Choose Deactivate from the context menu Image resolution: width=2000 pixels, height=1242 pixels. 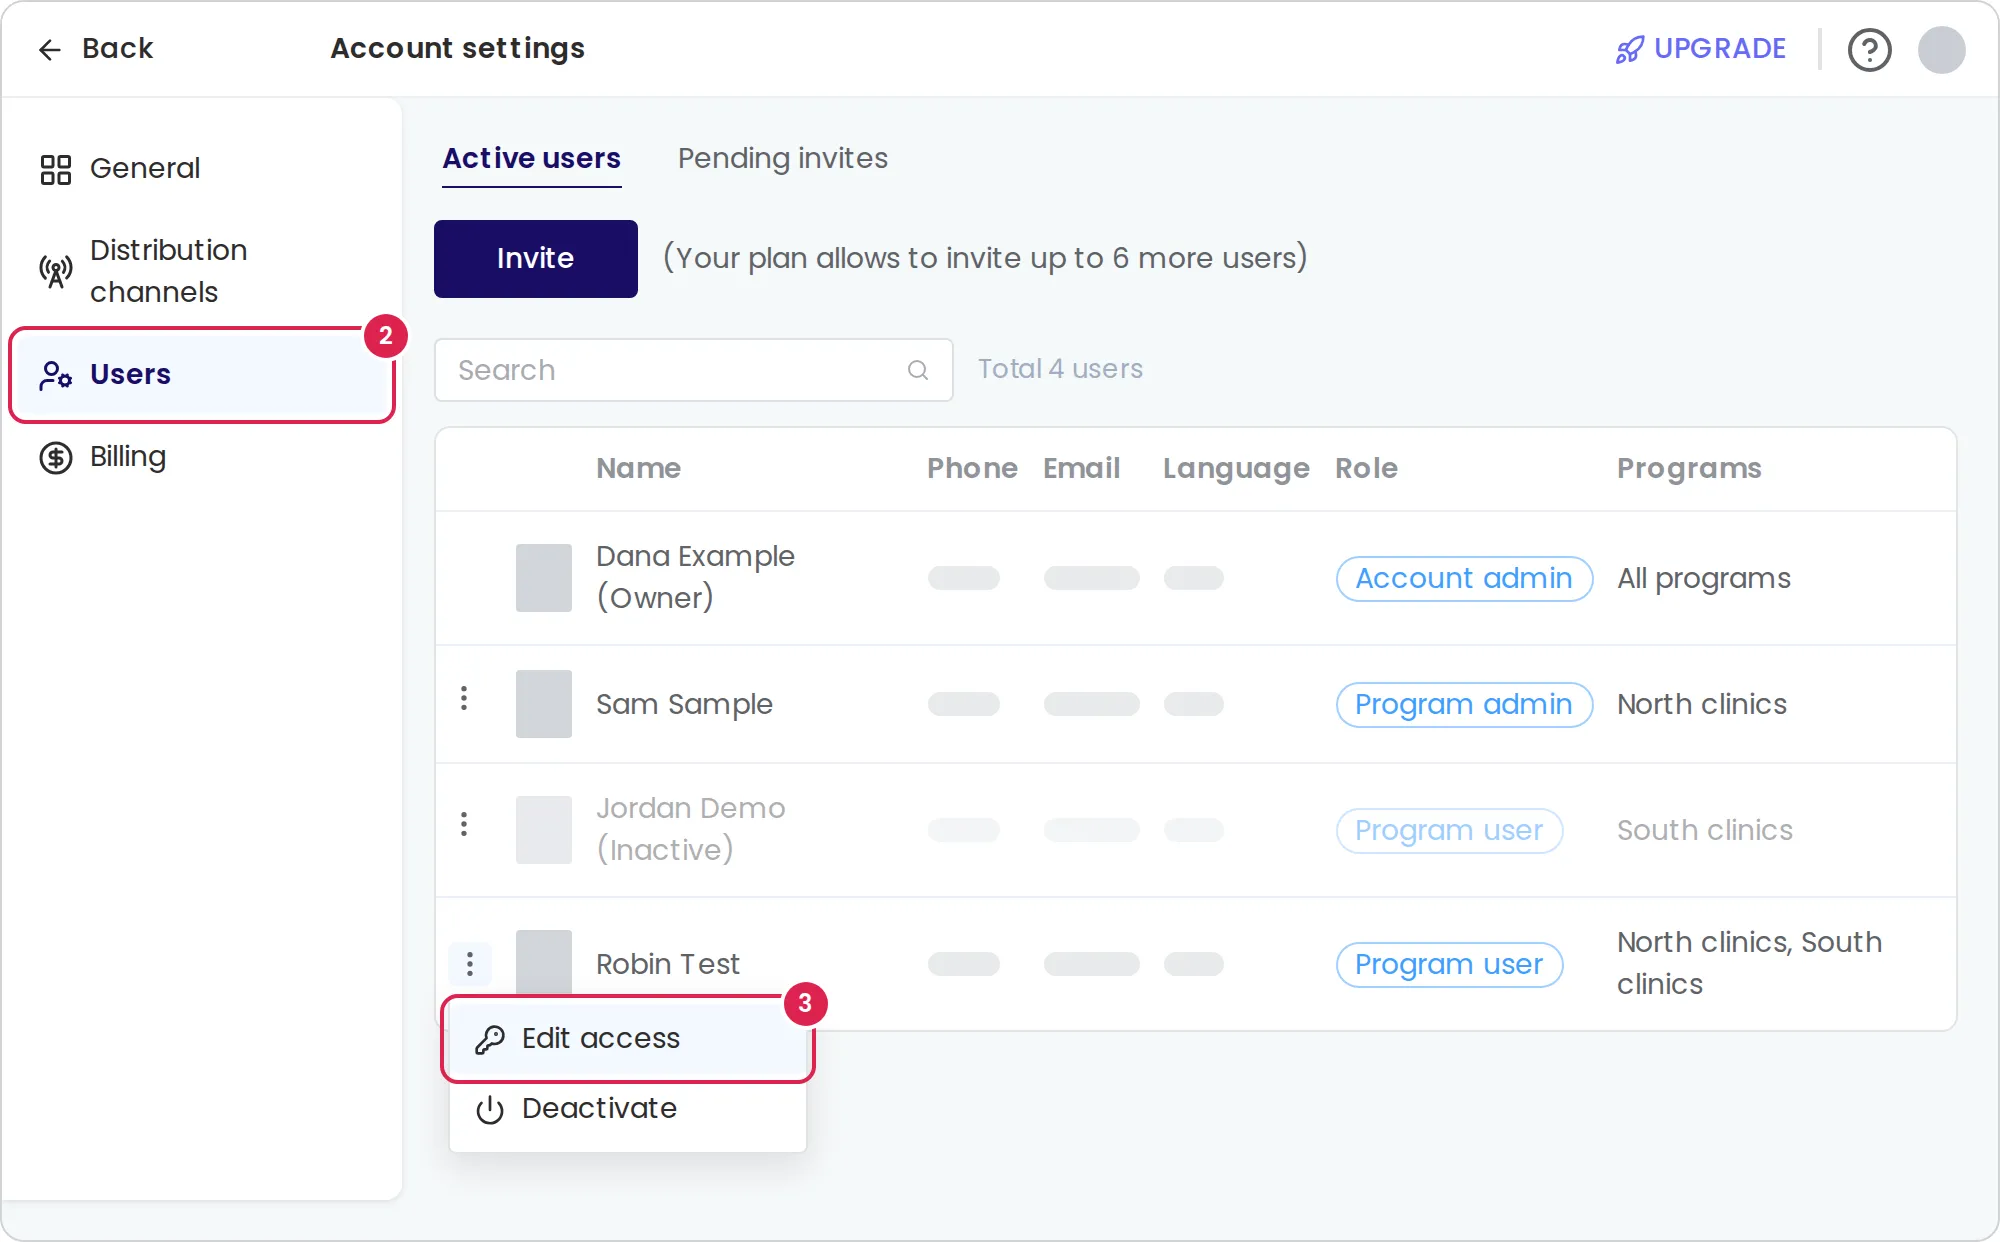pos(627,1109)
